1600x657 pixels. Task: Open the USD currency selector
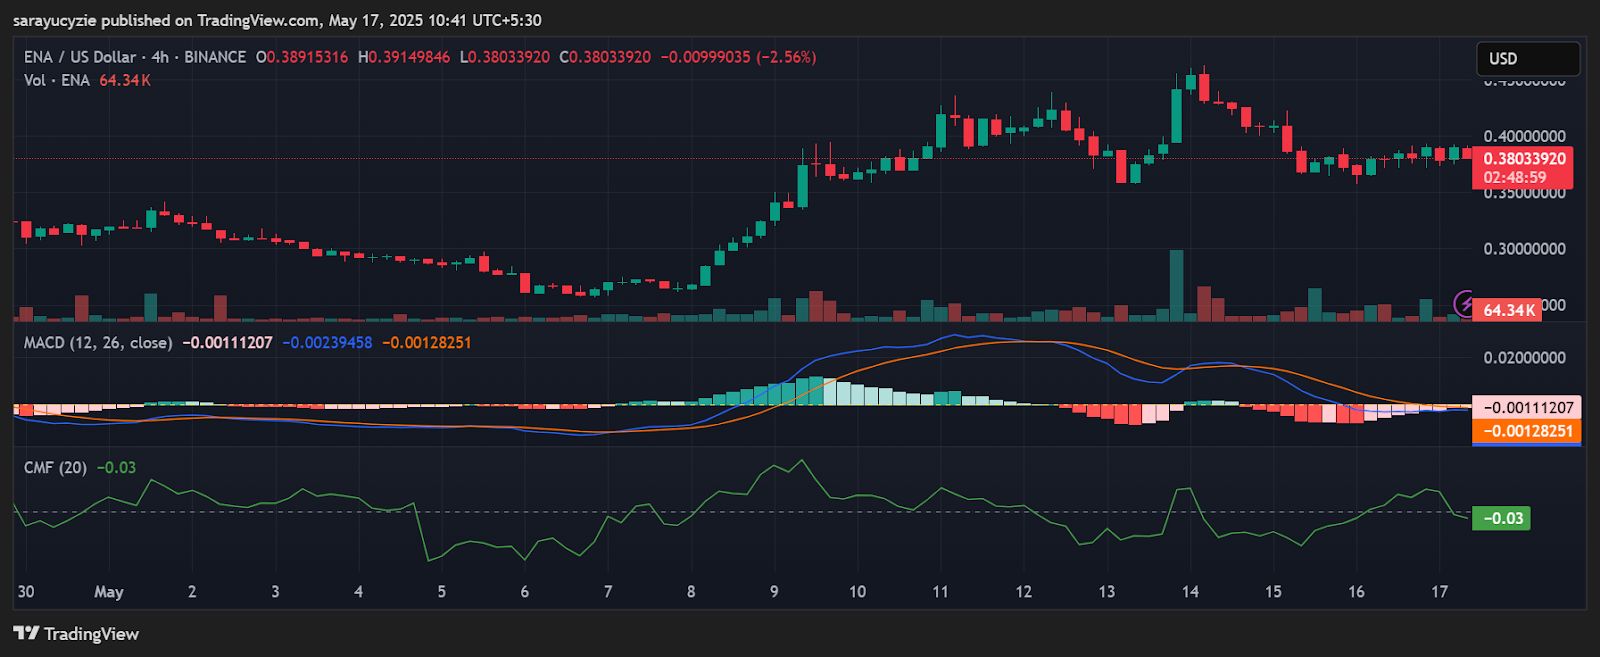(x=1528, y=59)
